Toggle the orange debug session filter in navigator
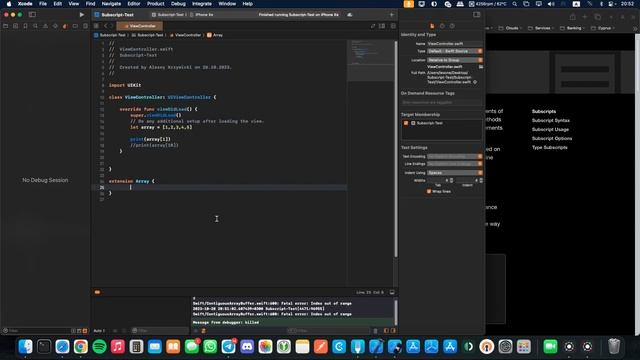 click(85, 331)
